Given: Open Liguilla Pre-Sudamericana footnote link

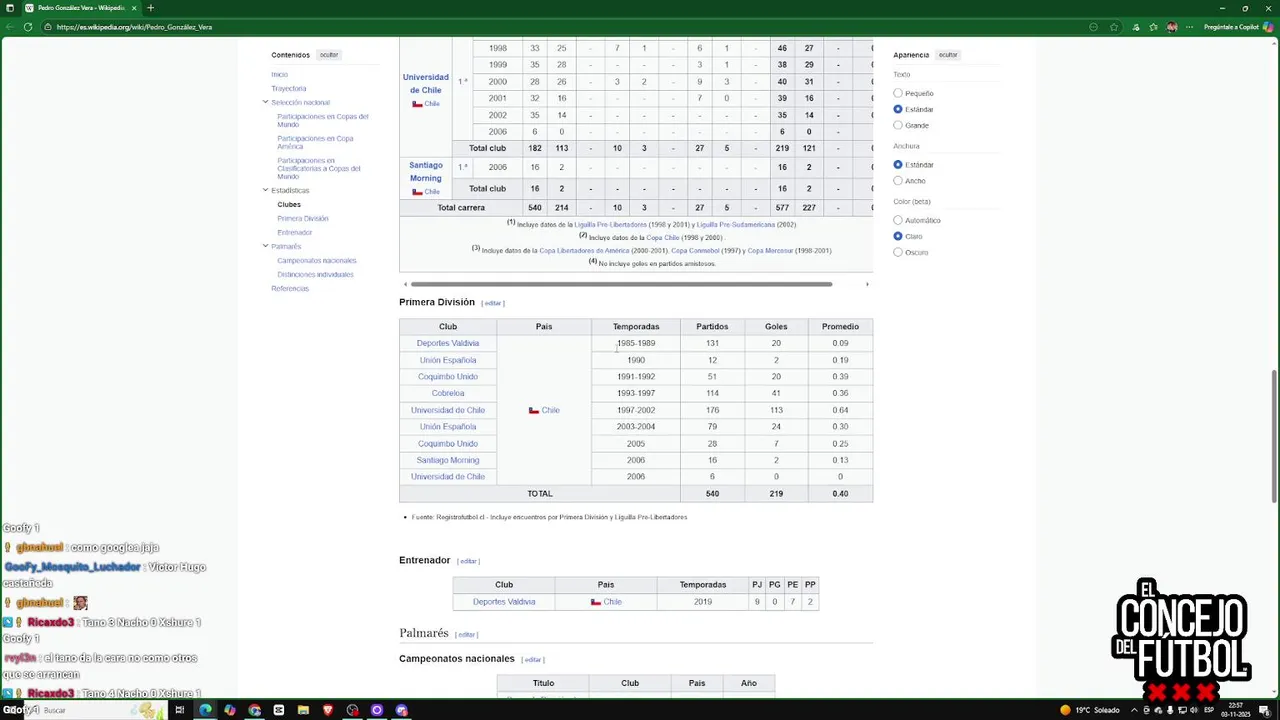Looking at the screenshot, I should coord(736,225).
